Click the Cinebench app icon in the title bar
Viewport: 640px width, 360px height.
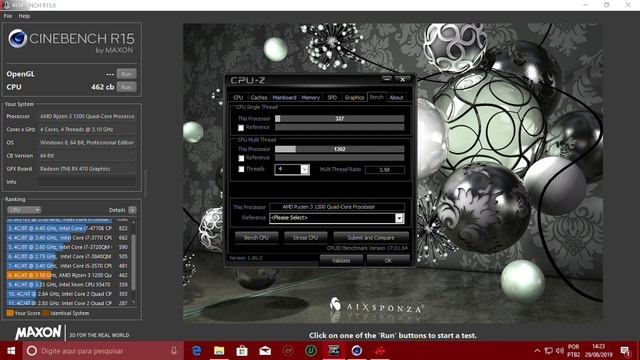click(x=6, y=5)
